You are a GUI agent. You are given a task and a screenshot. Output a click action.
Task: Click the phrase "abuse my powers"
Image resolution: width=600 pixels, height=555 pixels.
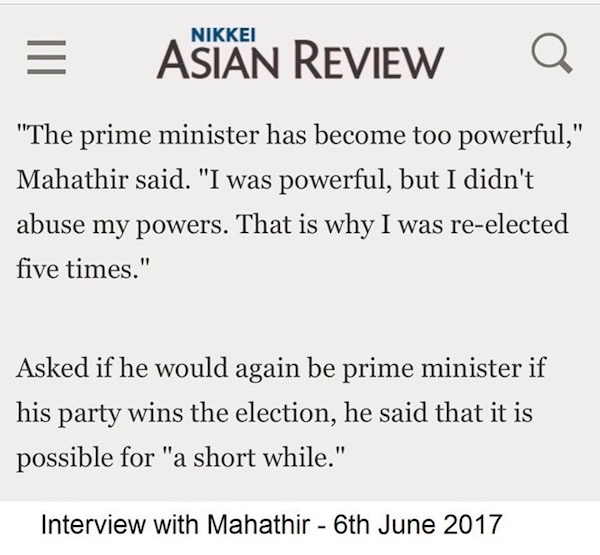coord(119,225)
